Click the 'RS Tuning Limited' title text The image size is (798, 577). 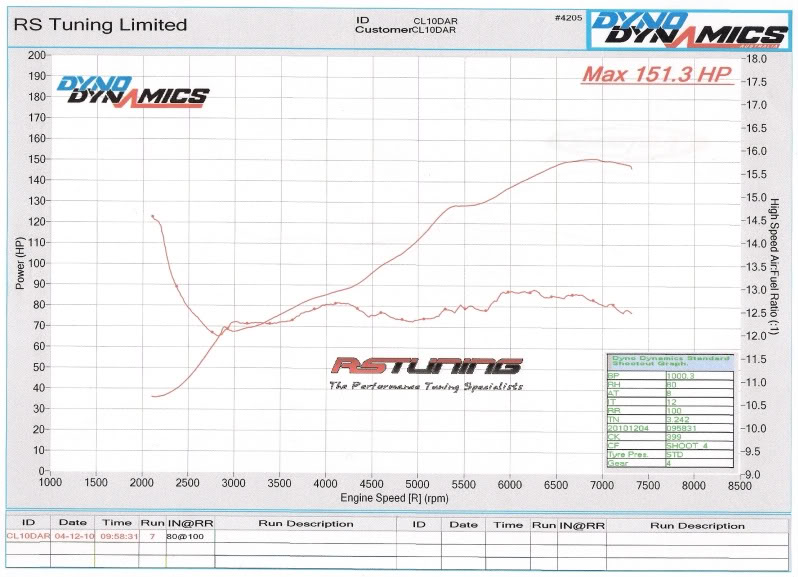[x=99, y=24]
